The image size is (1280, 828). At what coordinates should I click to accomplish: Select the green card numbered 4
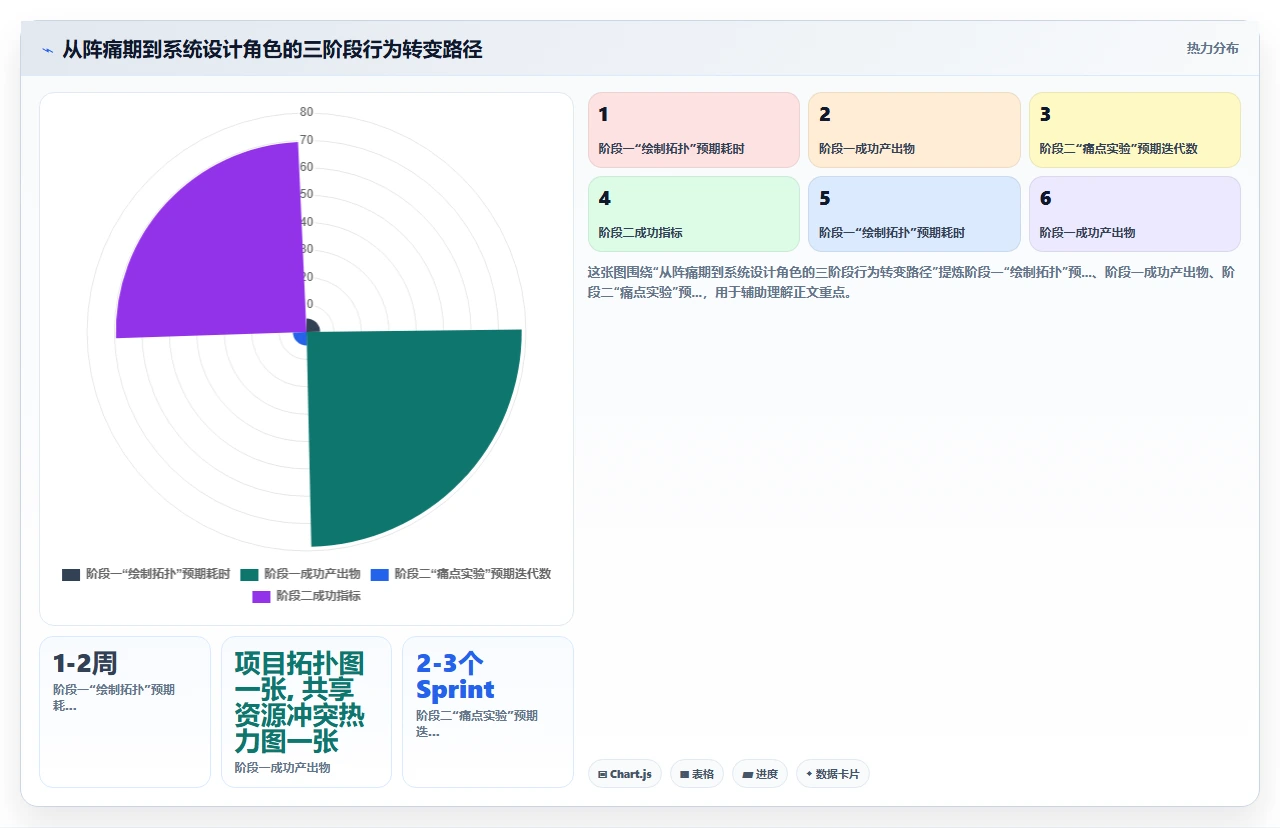(x=694, y=214)
